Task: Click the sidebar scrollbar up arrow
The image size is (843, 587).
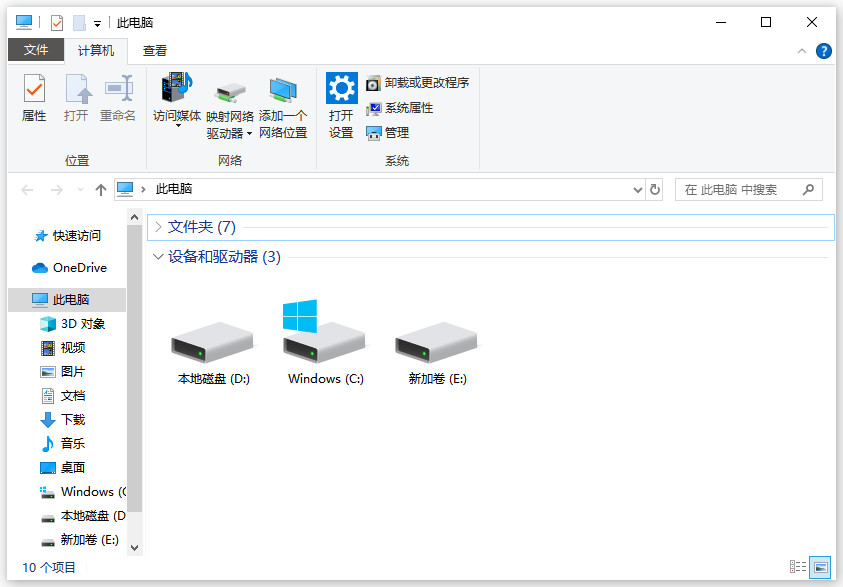Action: (134, 217)
